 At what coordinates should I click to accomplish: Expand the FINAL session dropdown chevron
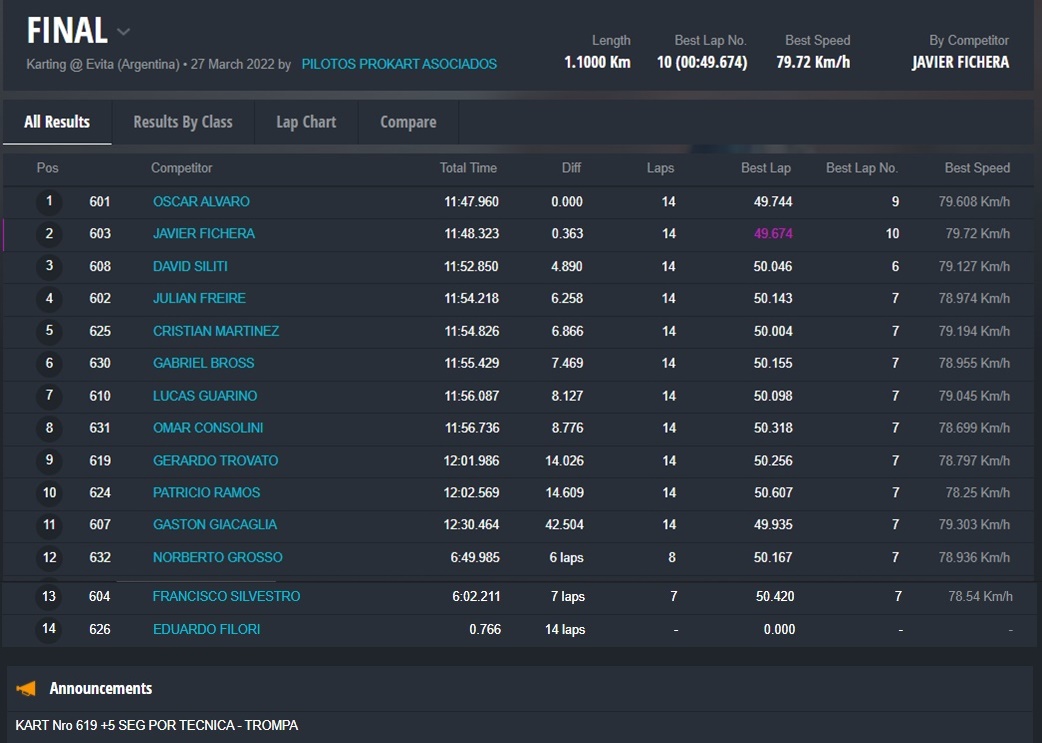[123, 32]
